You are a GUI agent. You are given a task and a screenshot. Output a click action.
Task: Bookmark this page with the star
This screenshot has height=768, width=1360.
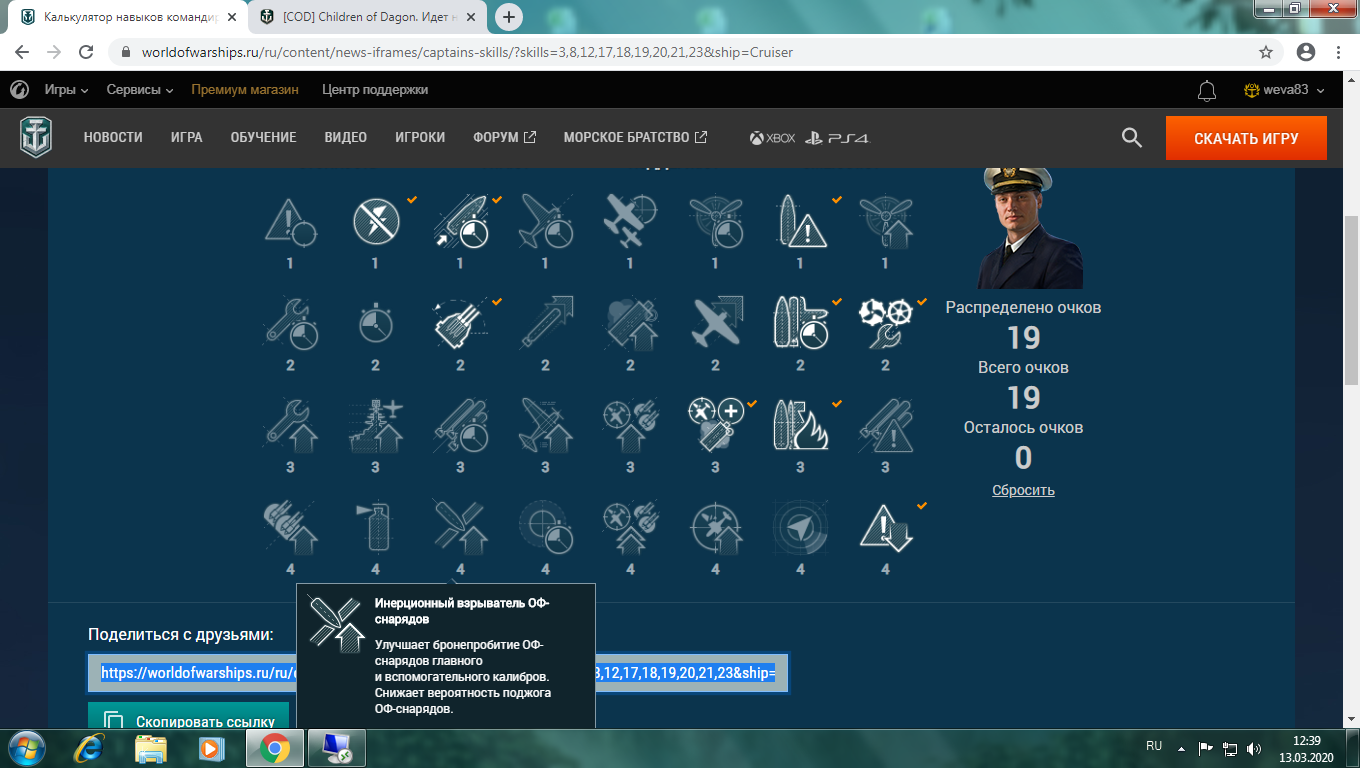click(1266, 52)
